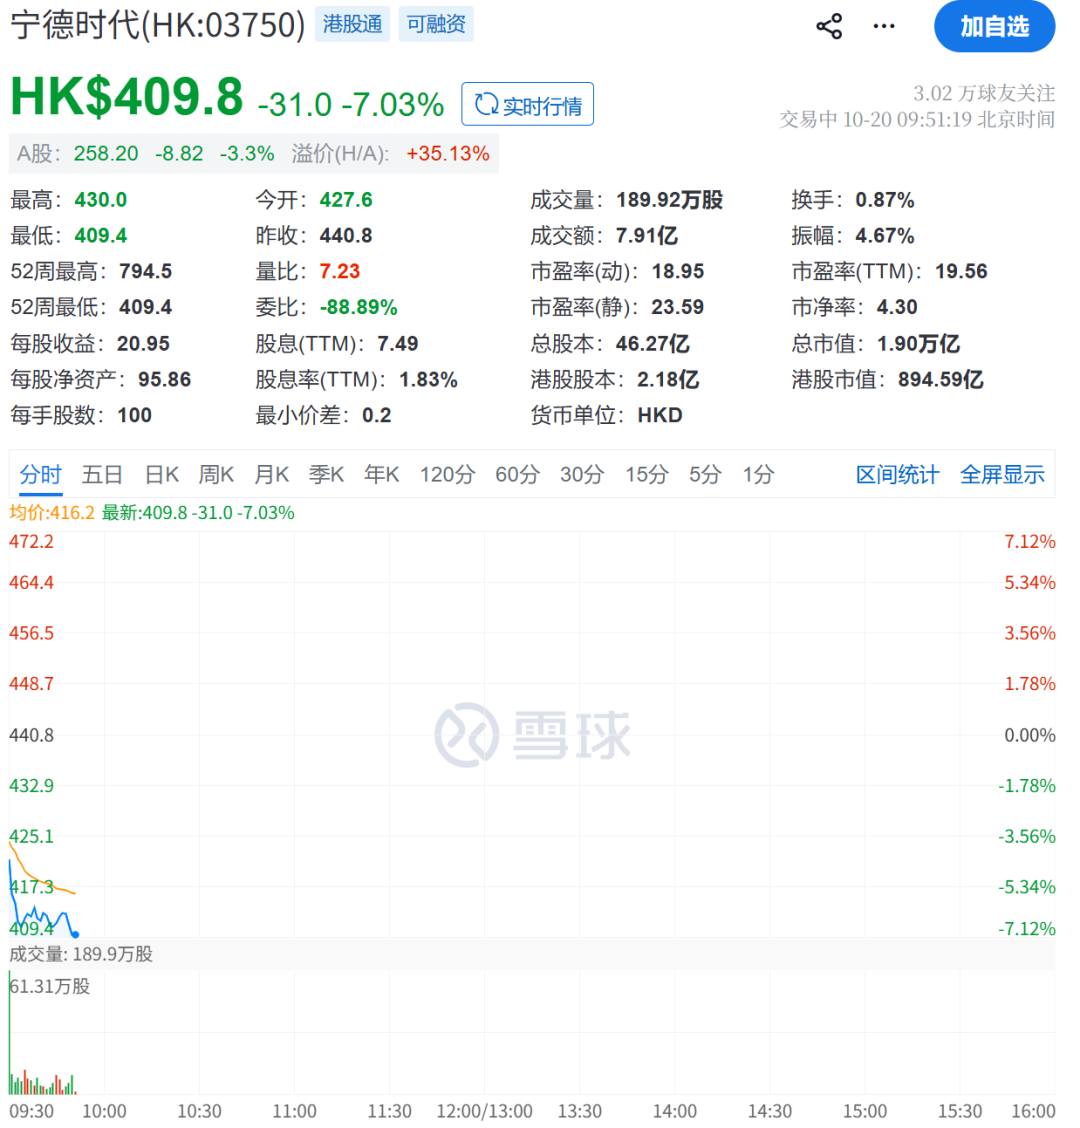Select the 季K tab
This screenshot has height=1128, width=1080.
coord(327,475)
